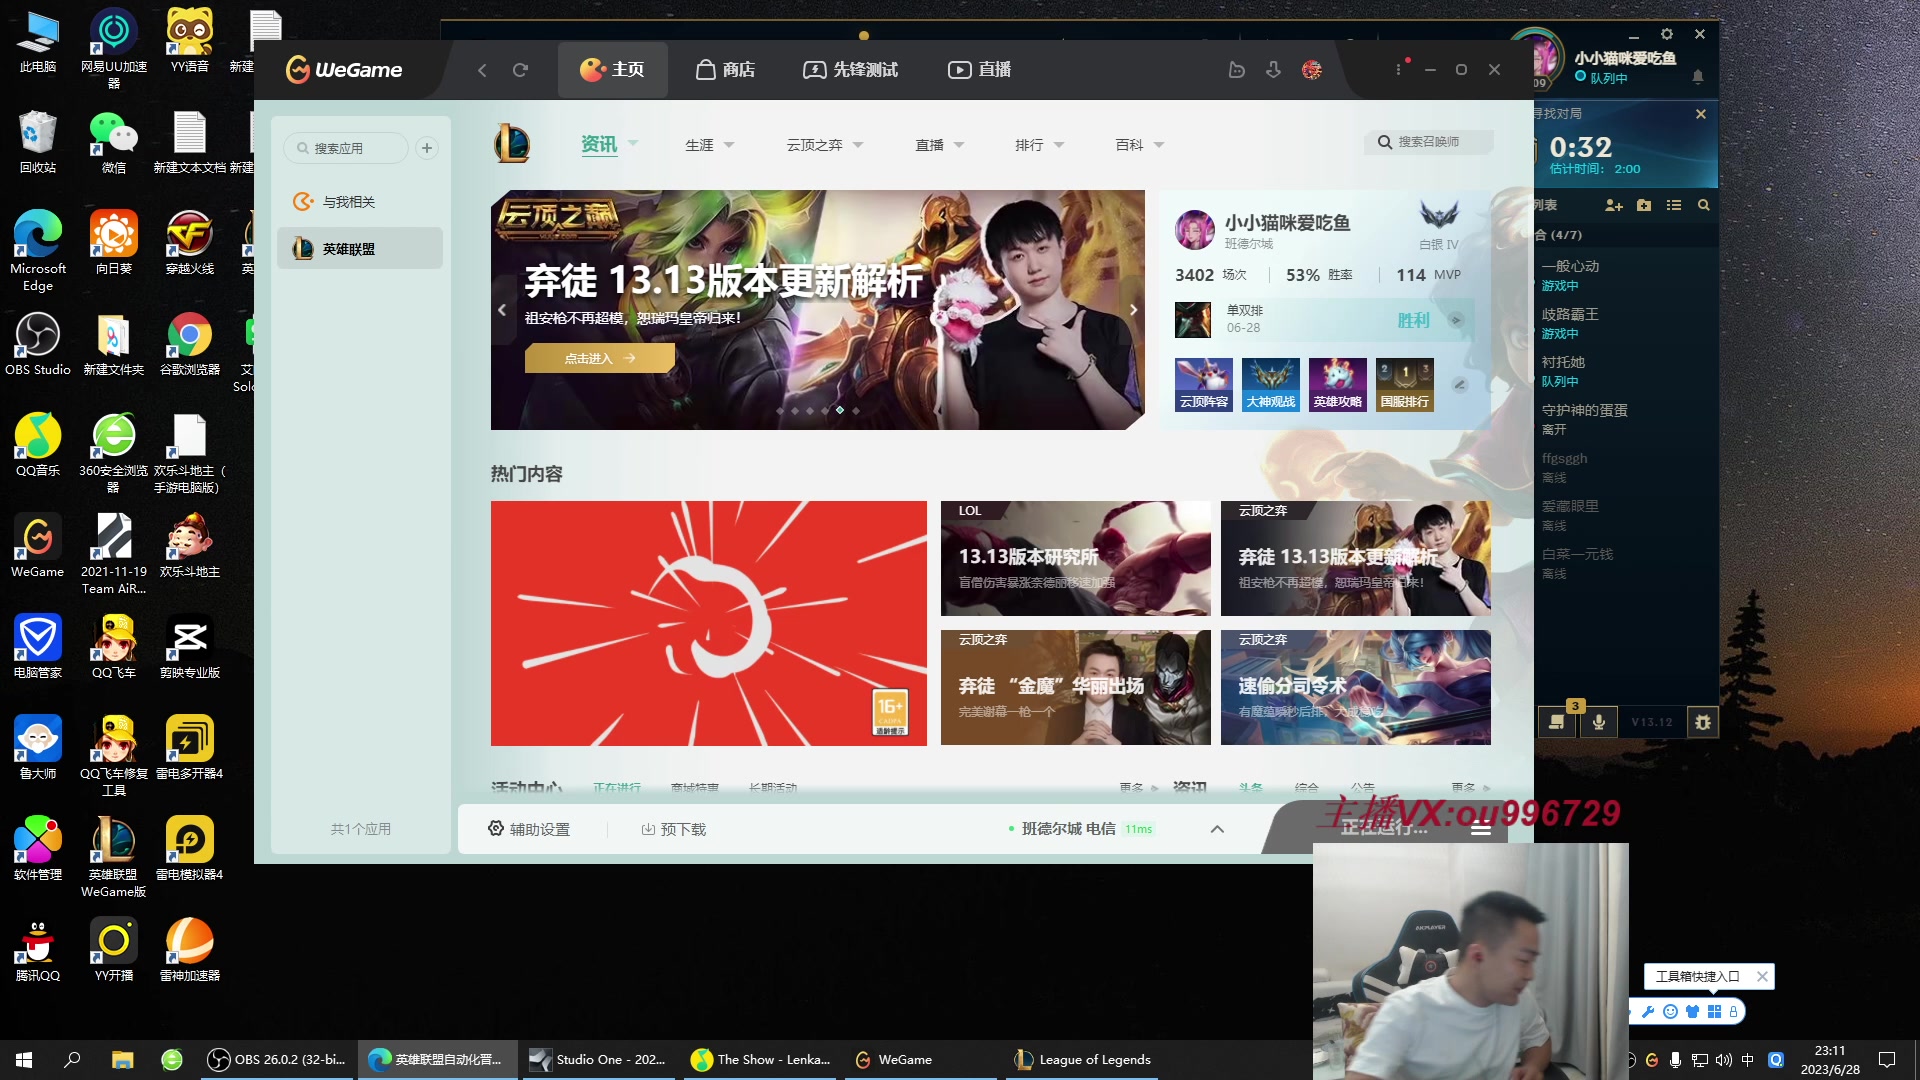
Task: Toggle the chat window with 3 unread messages
Action: pos(1557,722)
